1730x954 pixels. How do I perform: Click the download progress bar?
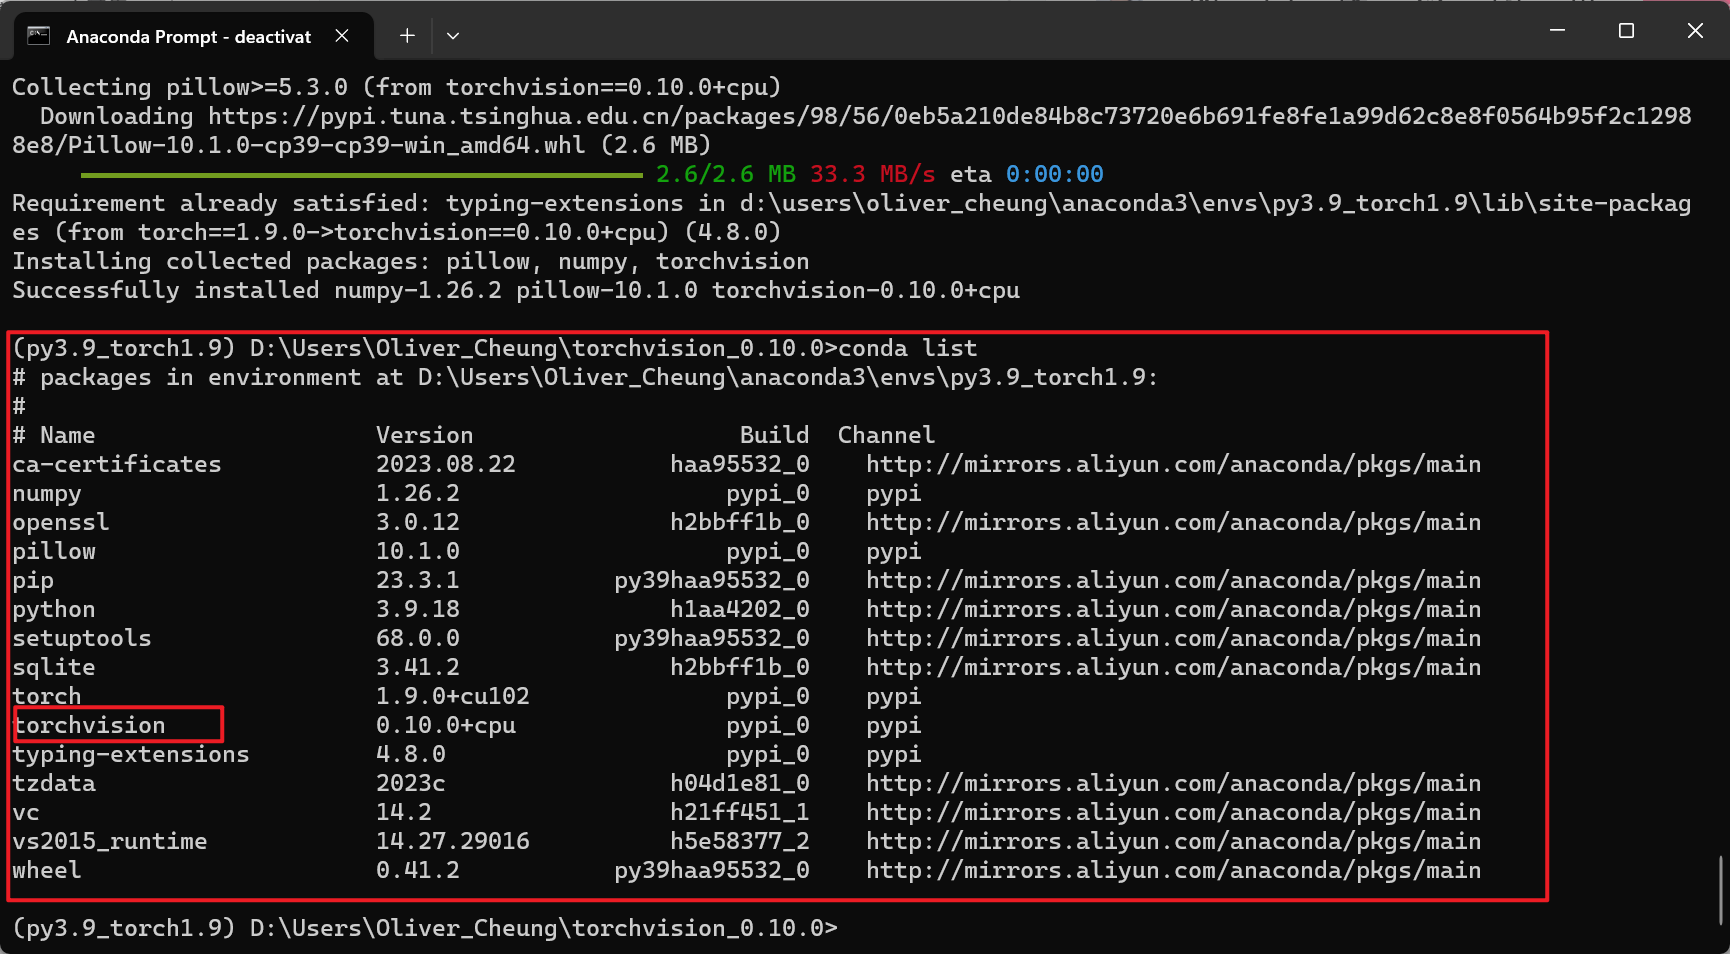click(362, 175)
